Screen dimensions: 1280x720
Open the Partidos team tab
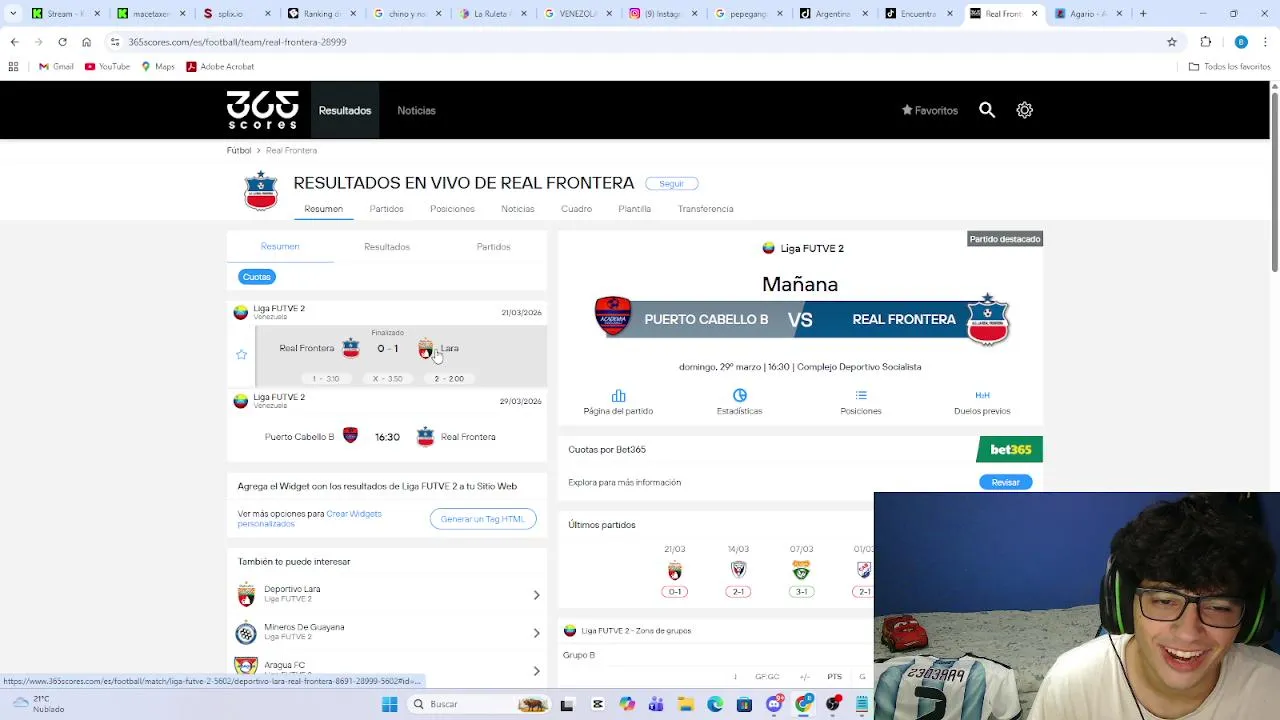(x=386, y=209)
